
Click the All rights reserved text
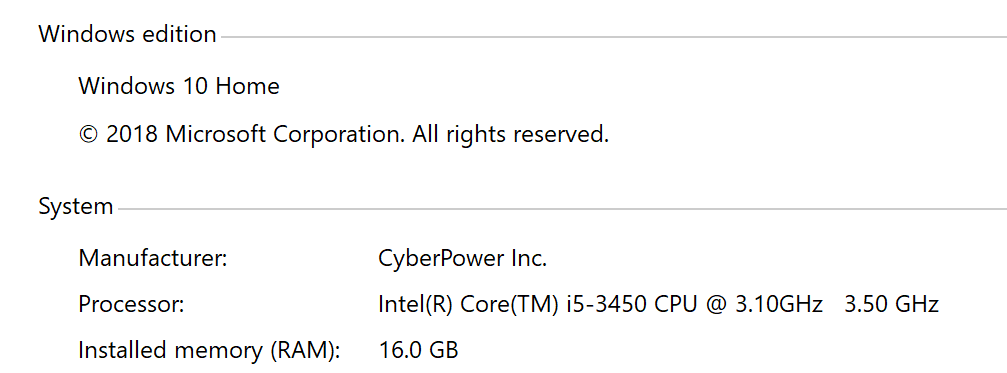511,134
